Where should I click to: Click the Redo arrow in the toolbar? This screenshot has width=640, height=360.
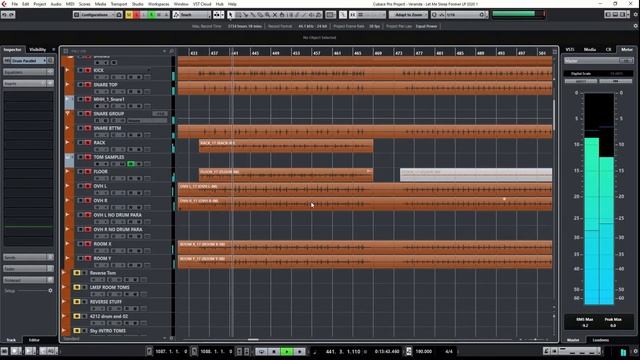(x=12, y=15)
